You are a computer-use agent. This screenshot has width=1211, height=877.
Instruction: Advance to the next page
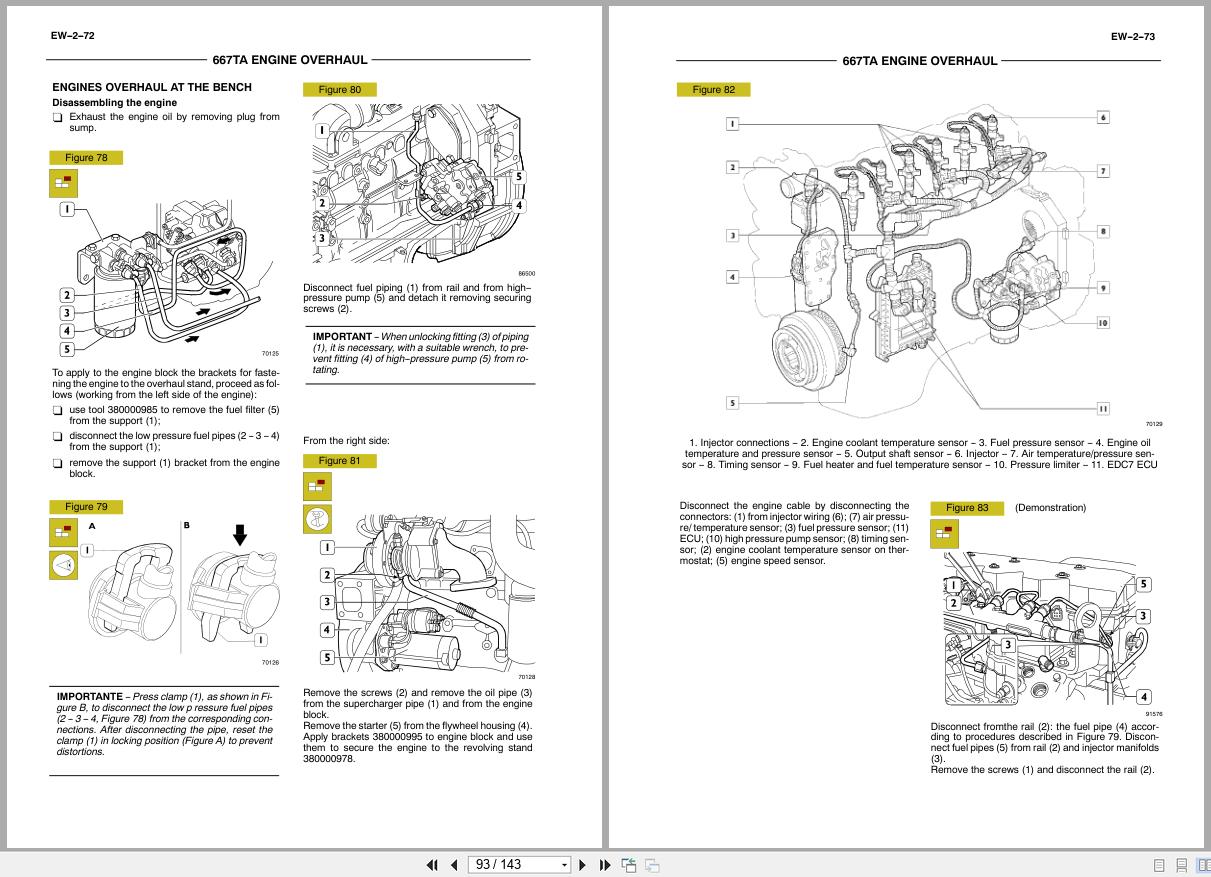pyautogui.click(x=583, y=864)
